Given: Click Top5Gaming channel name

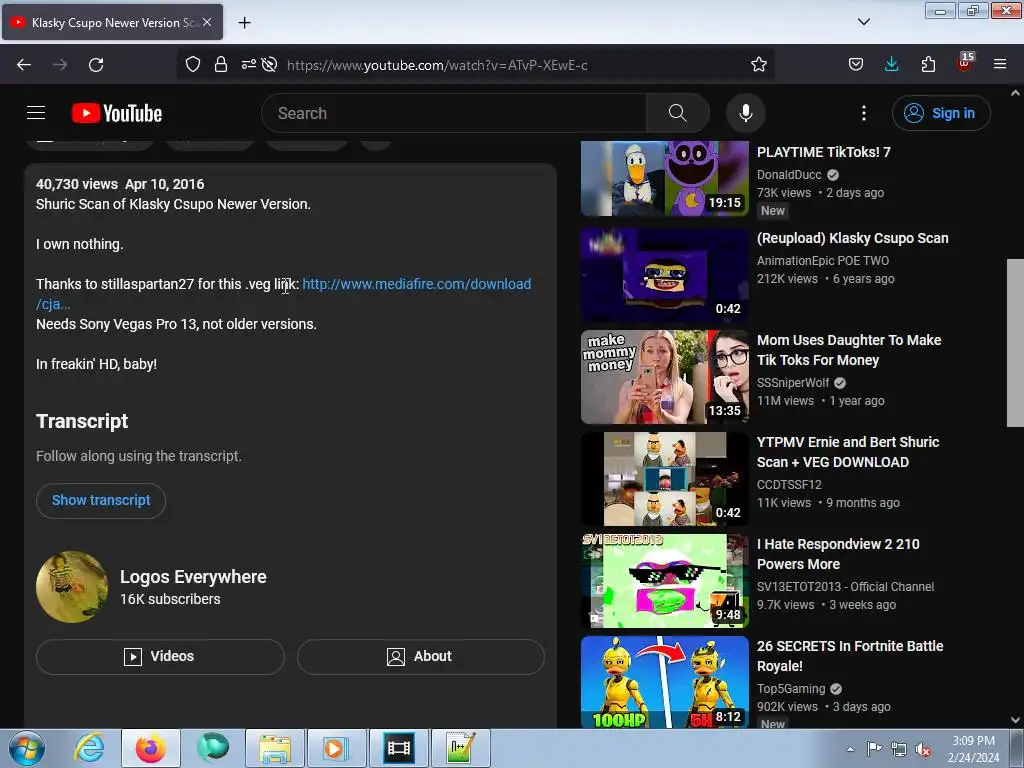Looking at the screenshot, I should [791, 688].
